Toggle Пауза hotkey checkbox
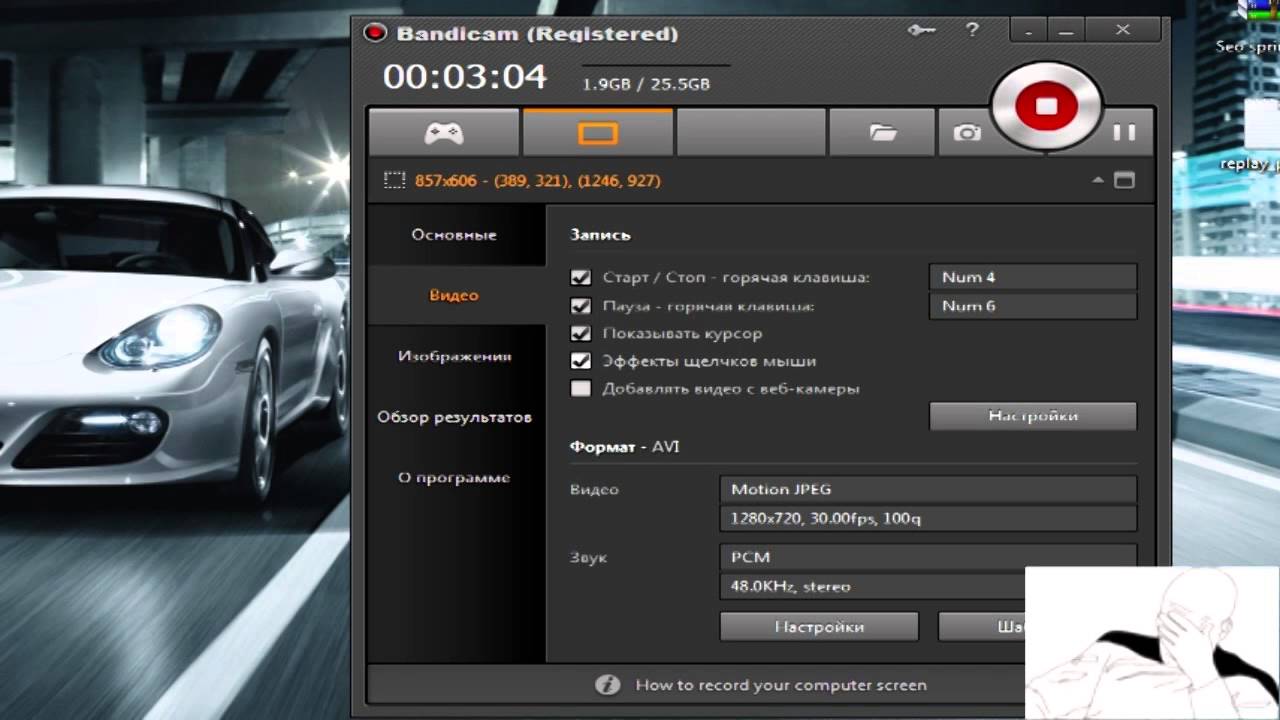This screenshot has height=720, width=1280. point(580,305)
